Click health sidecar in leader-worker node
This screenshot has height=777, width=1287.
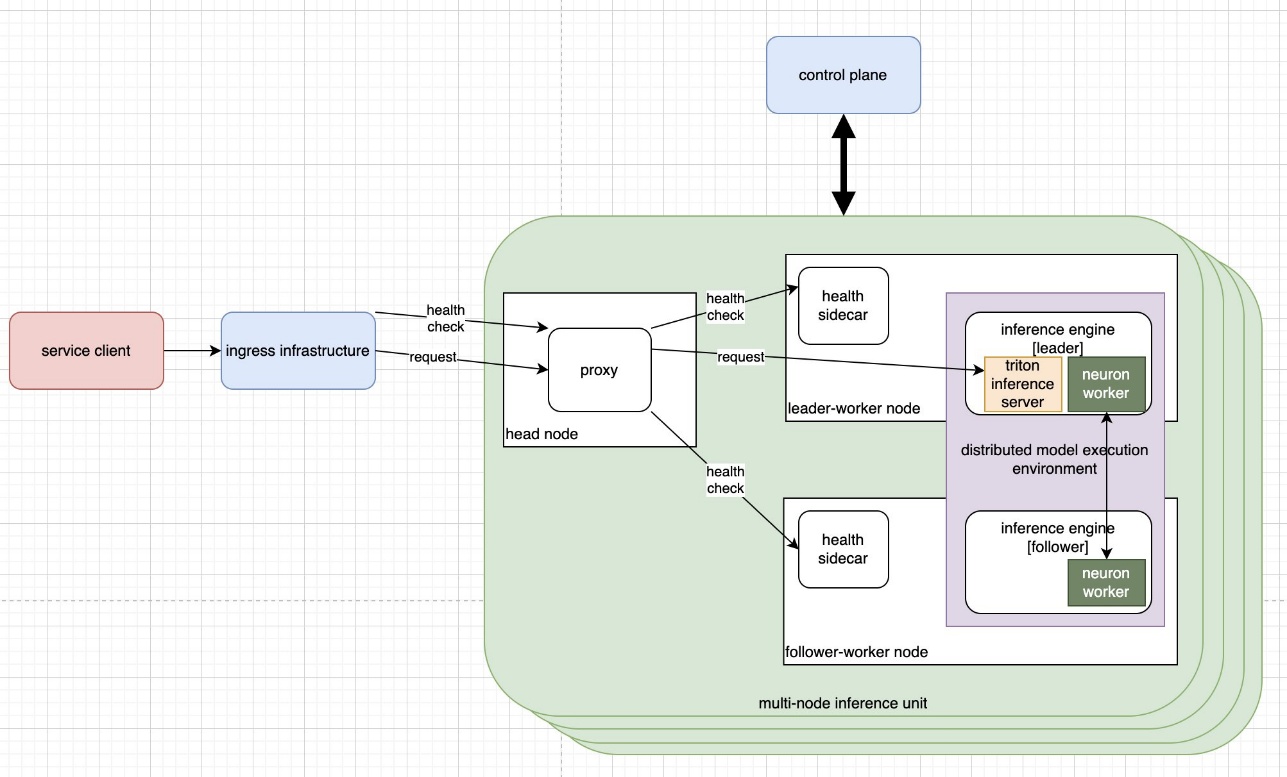(842, 305)
